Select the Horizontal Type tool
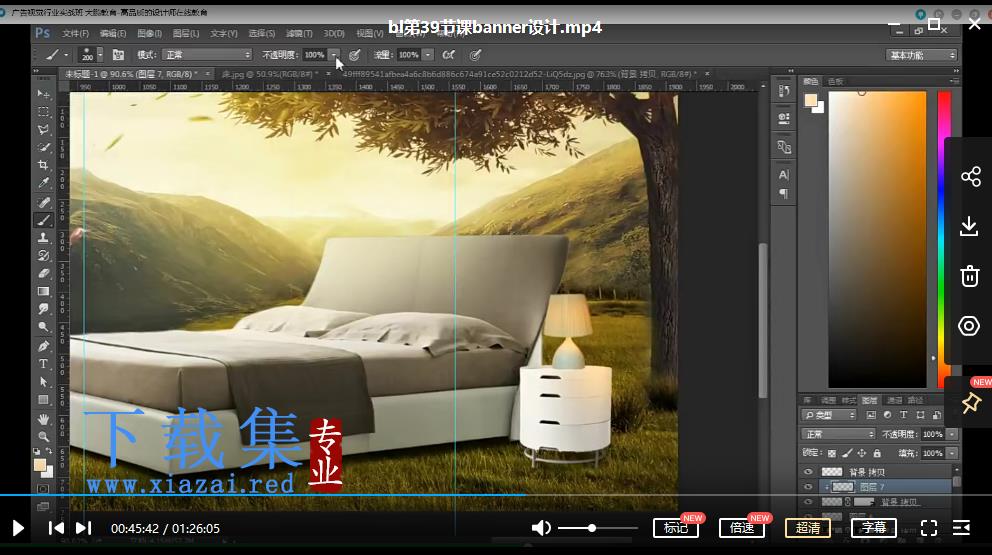The width and height of the screenshot is (992, 555). pyautogui.click(x=43, y=364)
